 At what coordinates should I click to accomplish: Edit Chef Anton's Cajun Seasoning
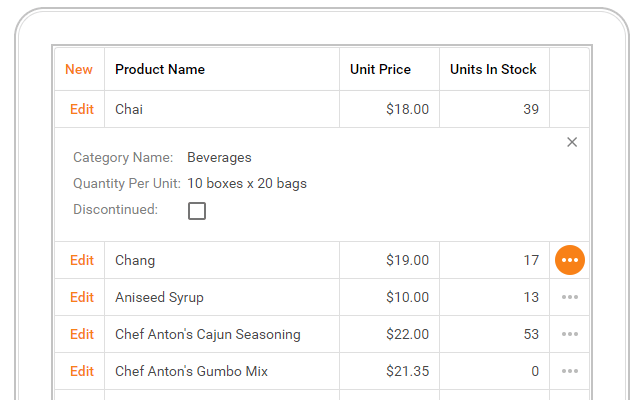click(82, 334)
